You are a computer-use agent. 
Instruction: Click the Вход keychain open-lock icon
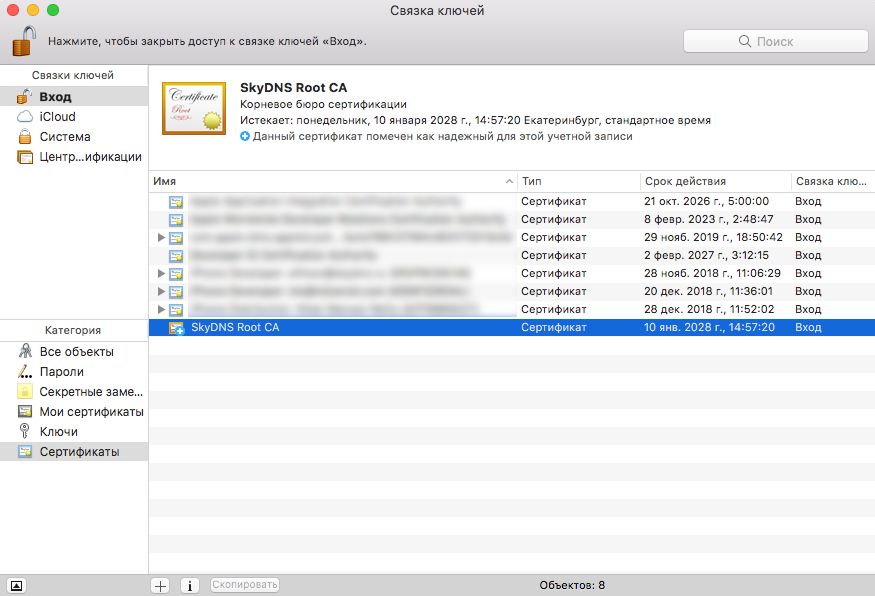click(25, 96)
